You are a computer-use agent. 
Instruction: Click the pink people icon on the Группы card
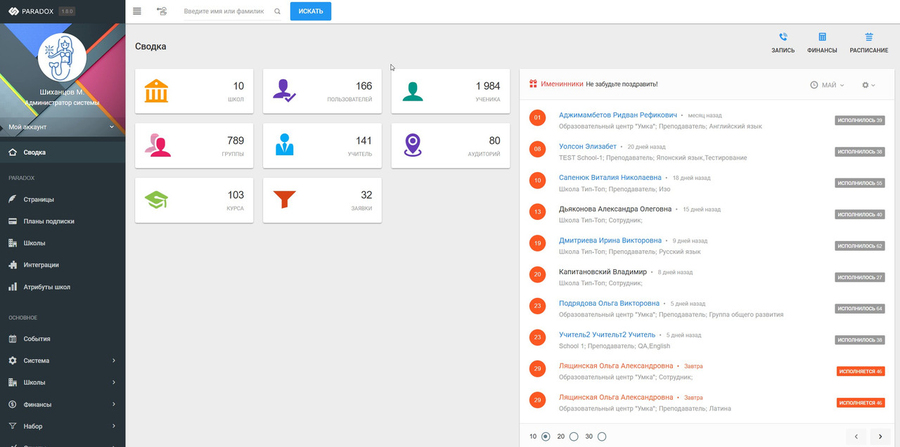pos(157,145)
